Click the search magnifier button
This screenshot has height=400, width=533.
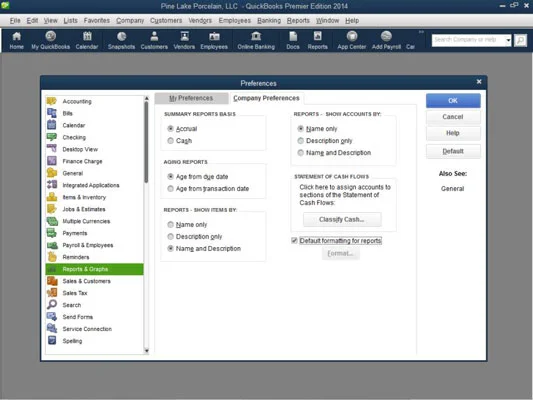(x=520, y=40)
